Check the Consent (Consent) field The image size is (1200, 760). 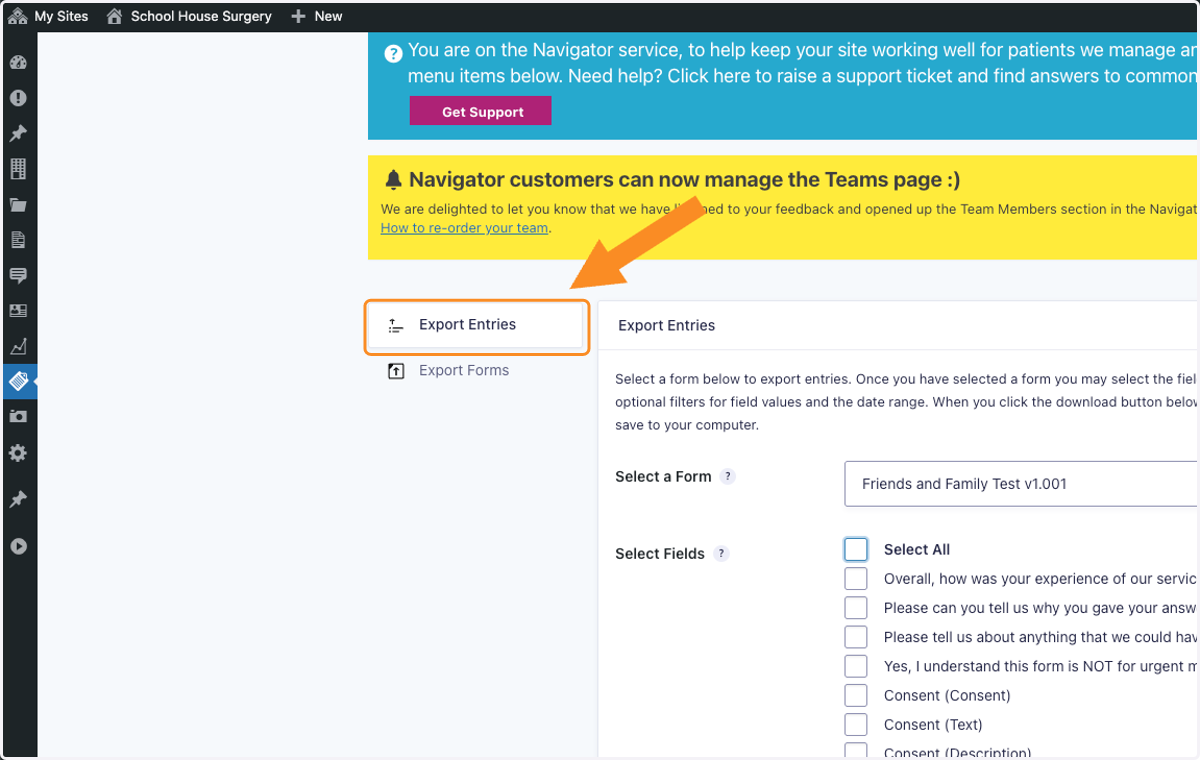click(856, 695)
